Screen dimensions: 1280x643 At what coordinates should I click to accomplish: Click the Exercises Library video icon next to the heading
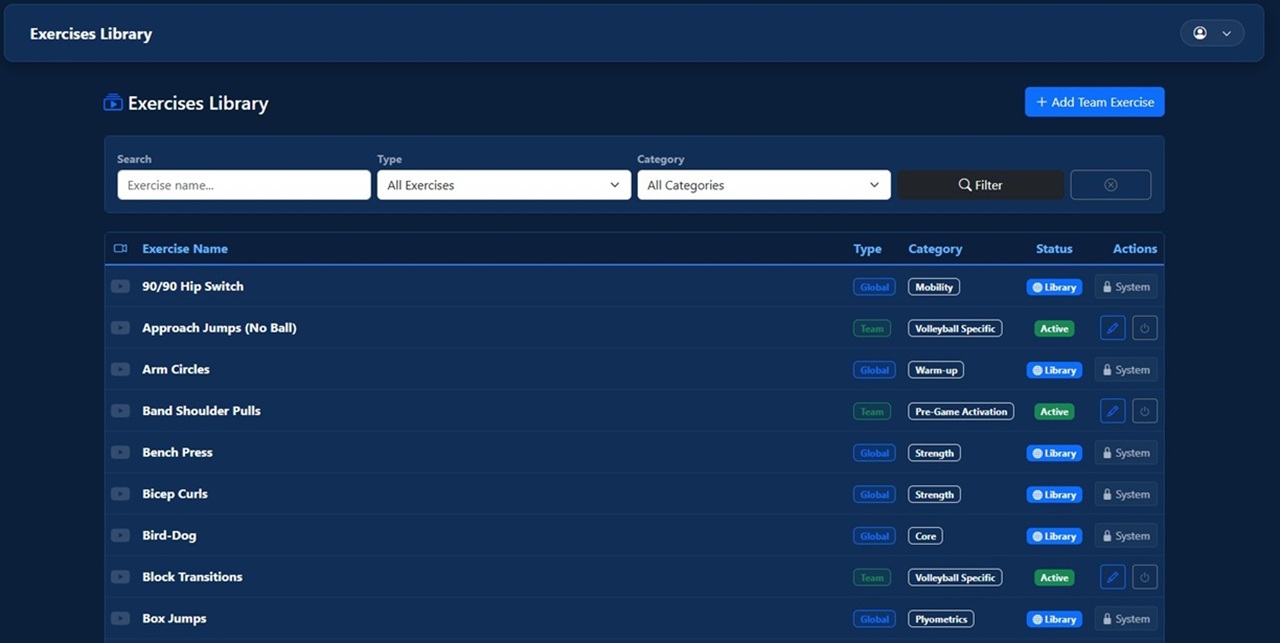pyautogui.click(x=112, y=102)
